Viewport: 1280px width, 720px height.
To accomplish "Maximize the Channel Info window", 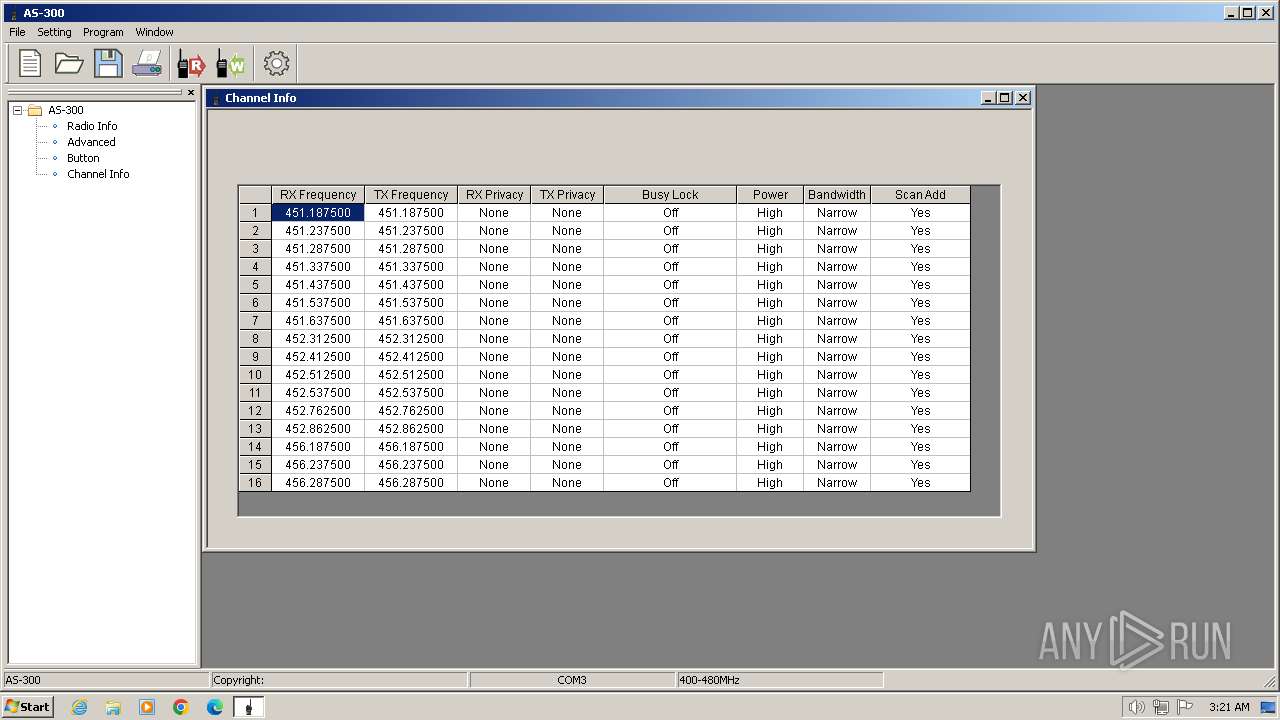I will coord(1005,98).
